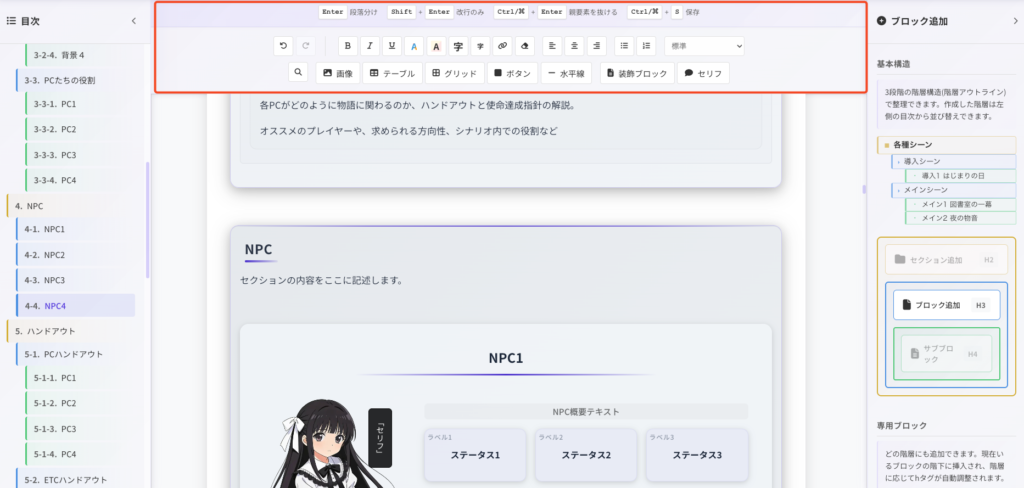
Task: Center align the text
Action: point(574,46)
